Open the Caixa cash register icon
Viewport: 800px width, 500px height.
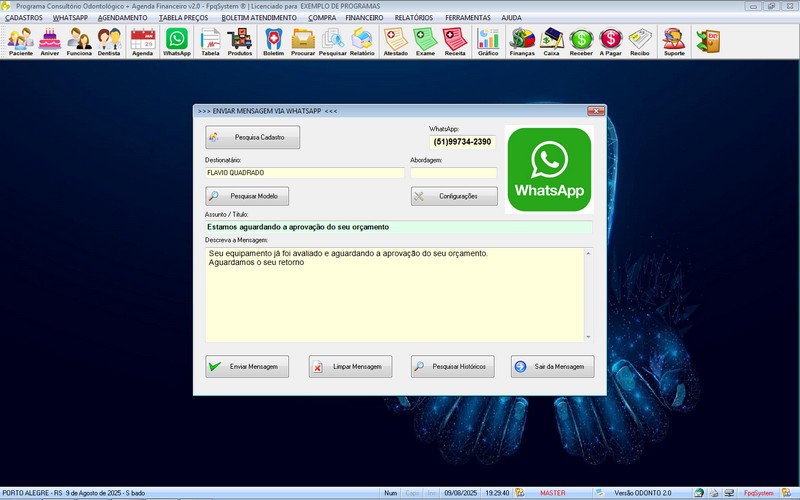coord(551,41)
